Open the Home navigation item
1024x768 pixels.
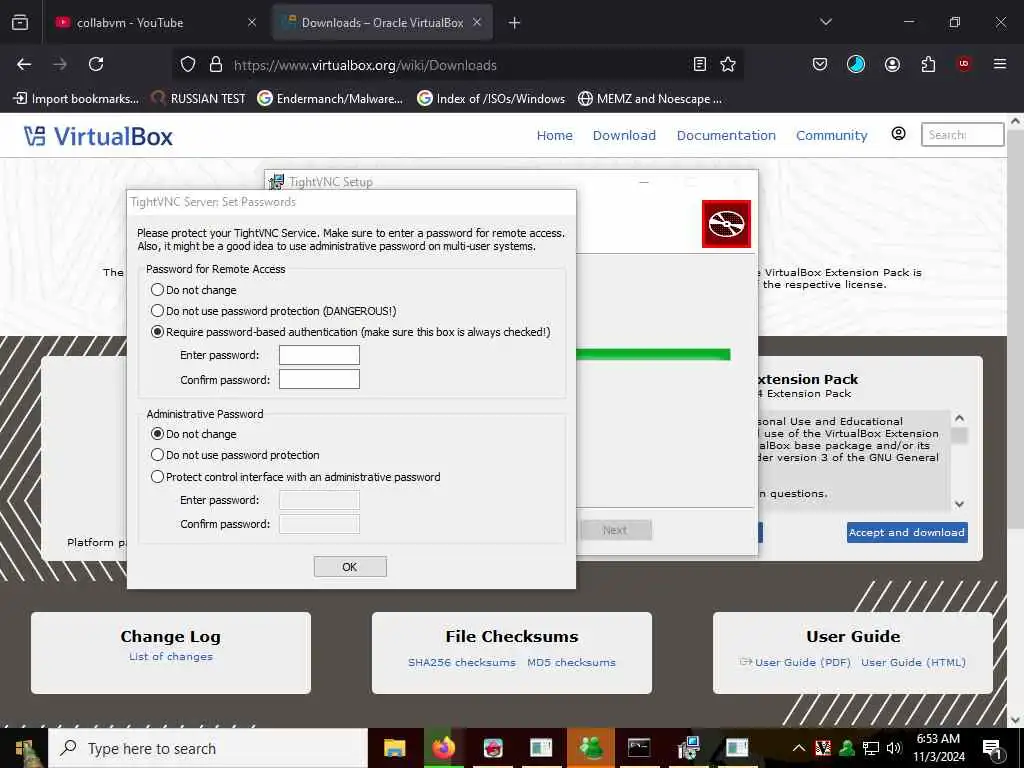pos(554,135)
